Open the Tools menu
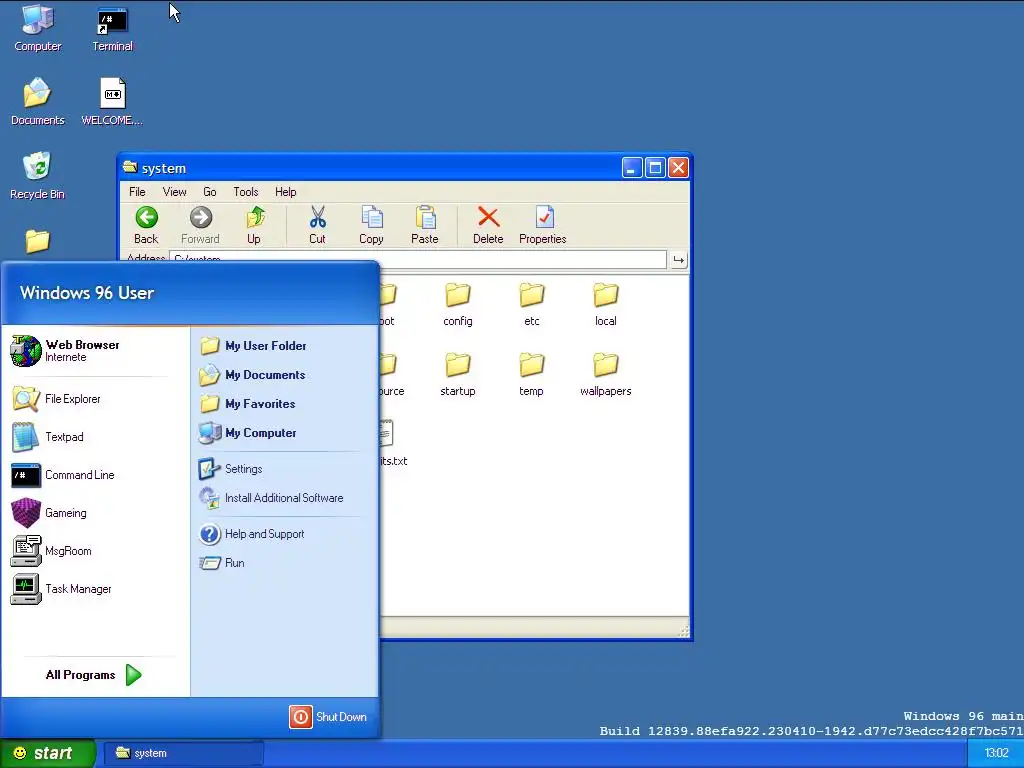Screen dimensions: 1024x768 click(x=246, y=192)
